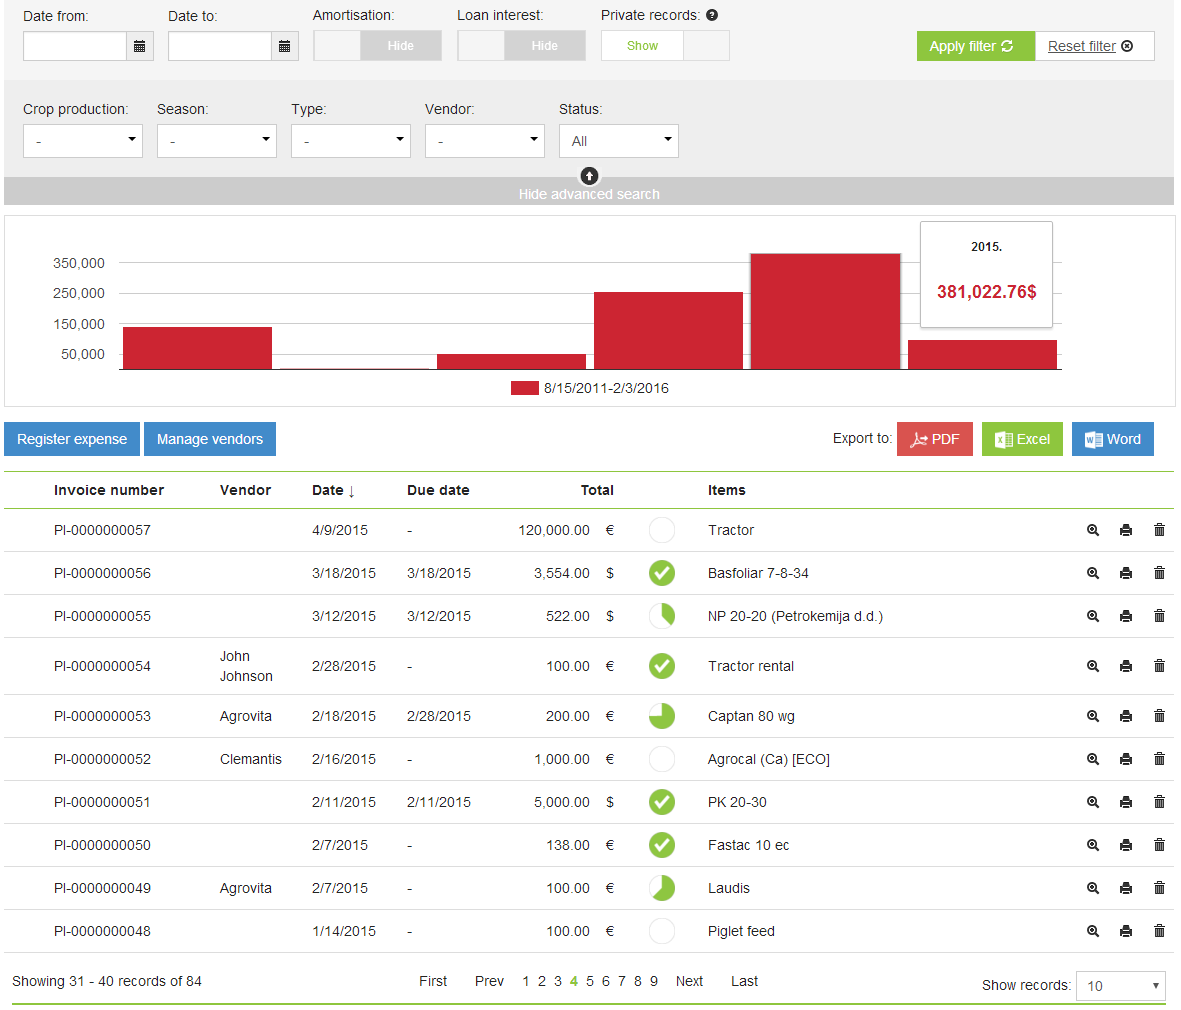This screenshot has width=1181, height=1010.
Task: Click the tallest red chart bar
Action: [x=825, y=311]
